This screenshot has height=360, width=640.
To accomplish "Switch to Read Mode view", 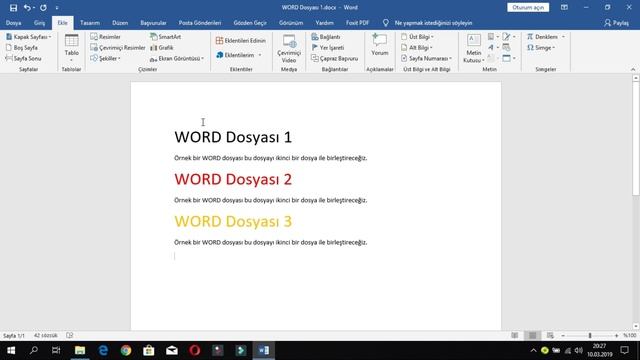I will tap(515, 336).
